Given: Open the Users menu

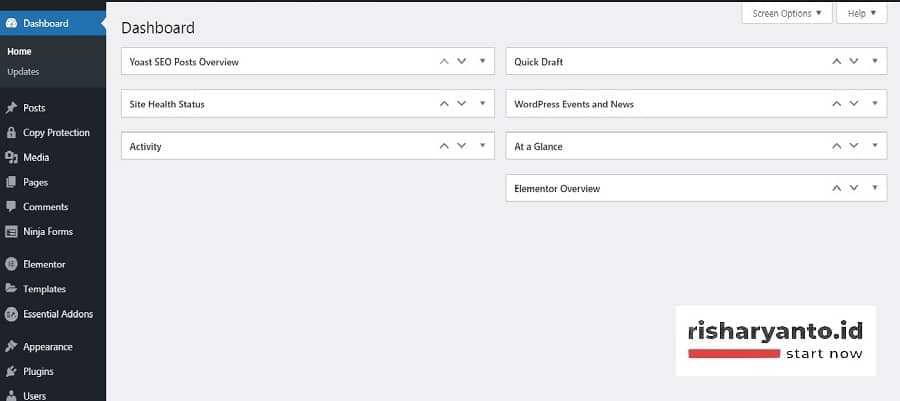Looking at the screenshot, I should 53,395.
